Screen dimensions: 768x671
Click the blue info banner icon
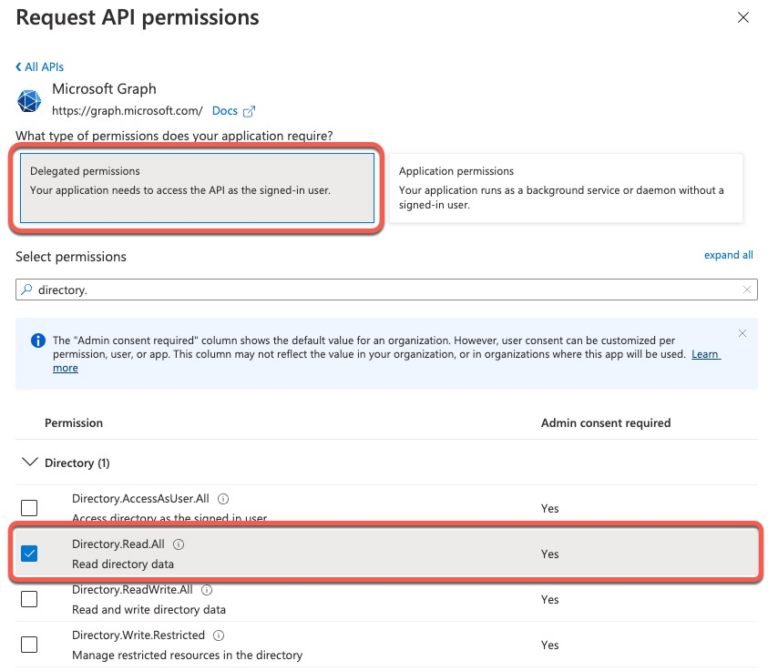(x=38, y=341)
